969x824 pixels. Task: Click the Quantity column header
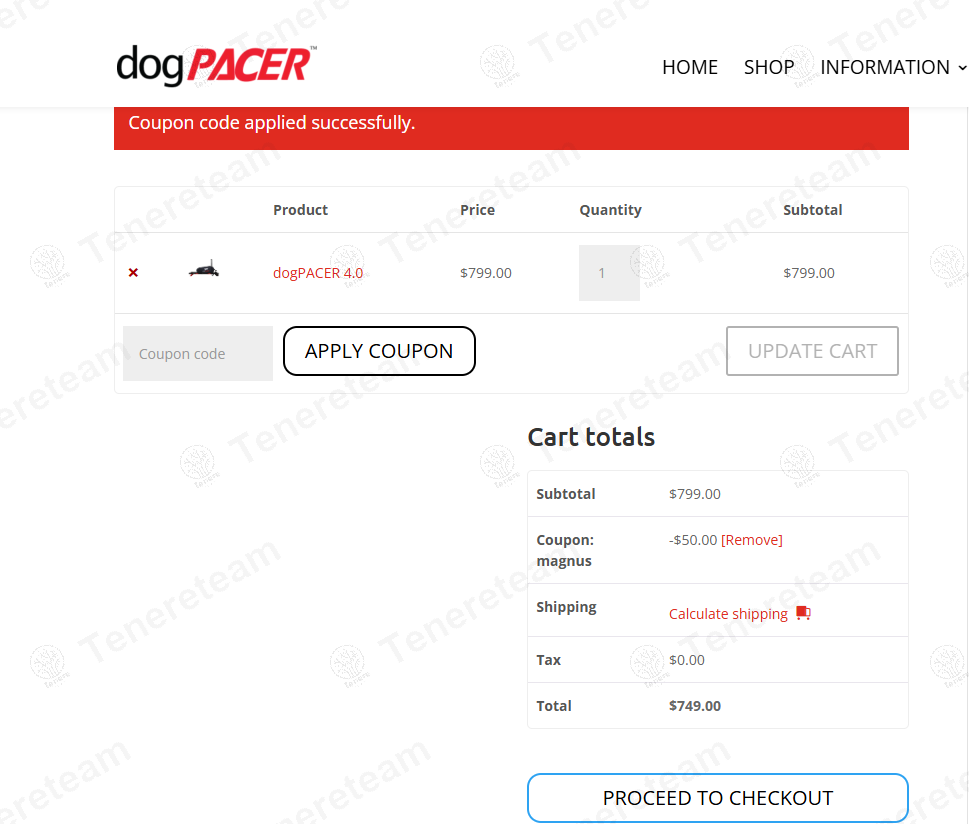click(611, 210)
